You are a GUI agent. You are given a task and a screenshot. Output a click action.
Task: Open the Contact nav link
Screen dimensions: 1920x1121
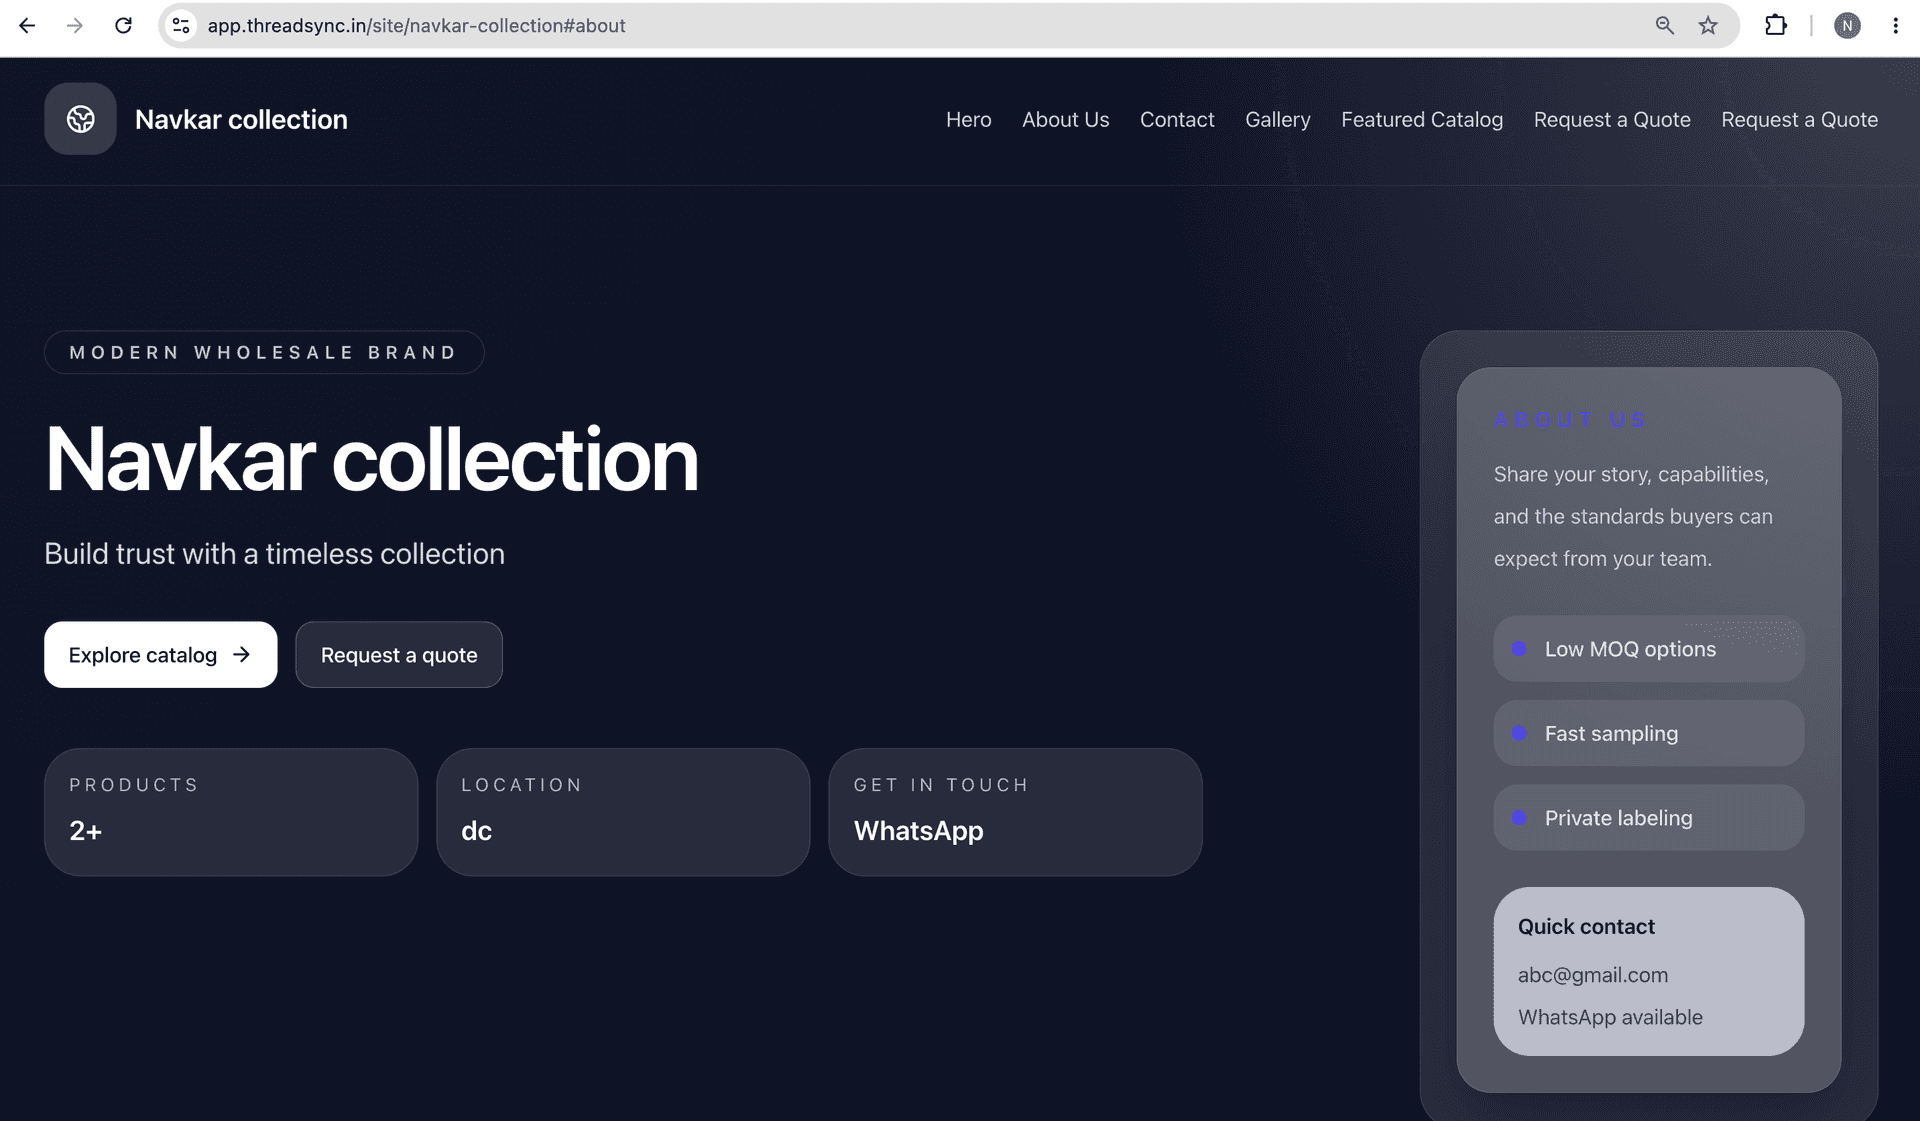pos(1177,120)
